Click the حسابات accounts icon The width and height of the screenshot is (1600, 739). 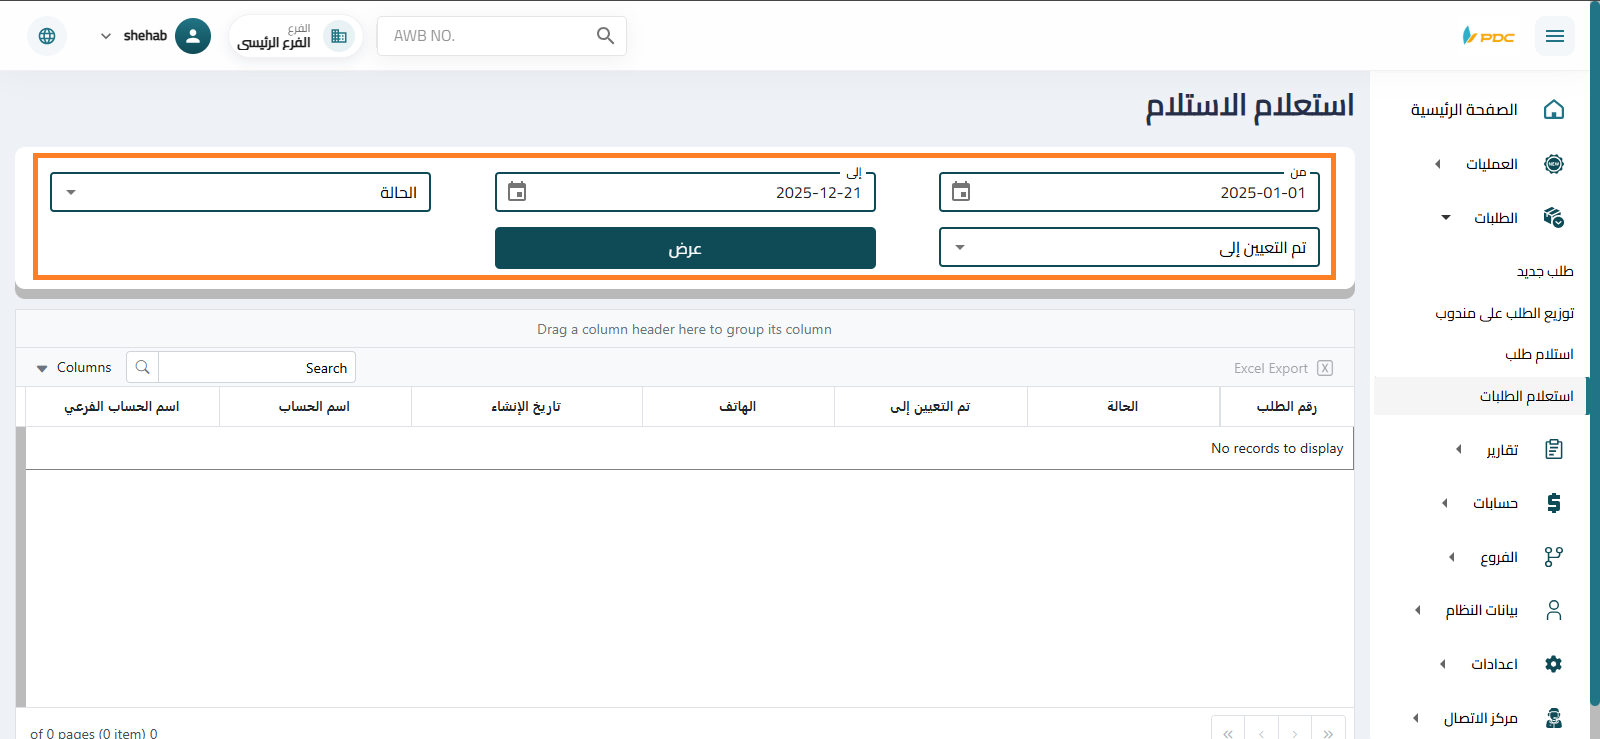click(1553, 503)
